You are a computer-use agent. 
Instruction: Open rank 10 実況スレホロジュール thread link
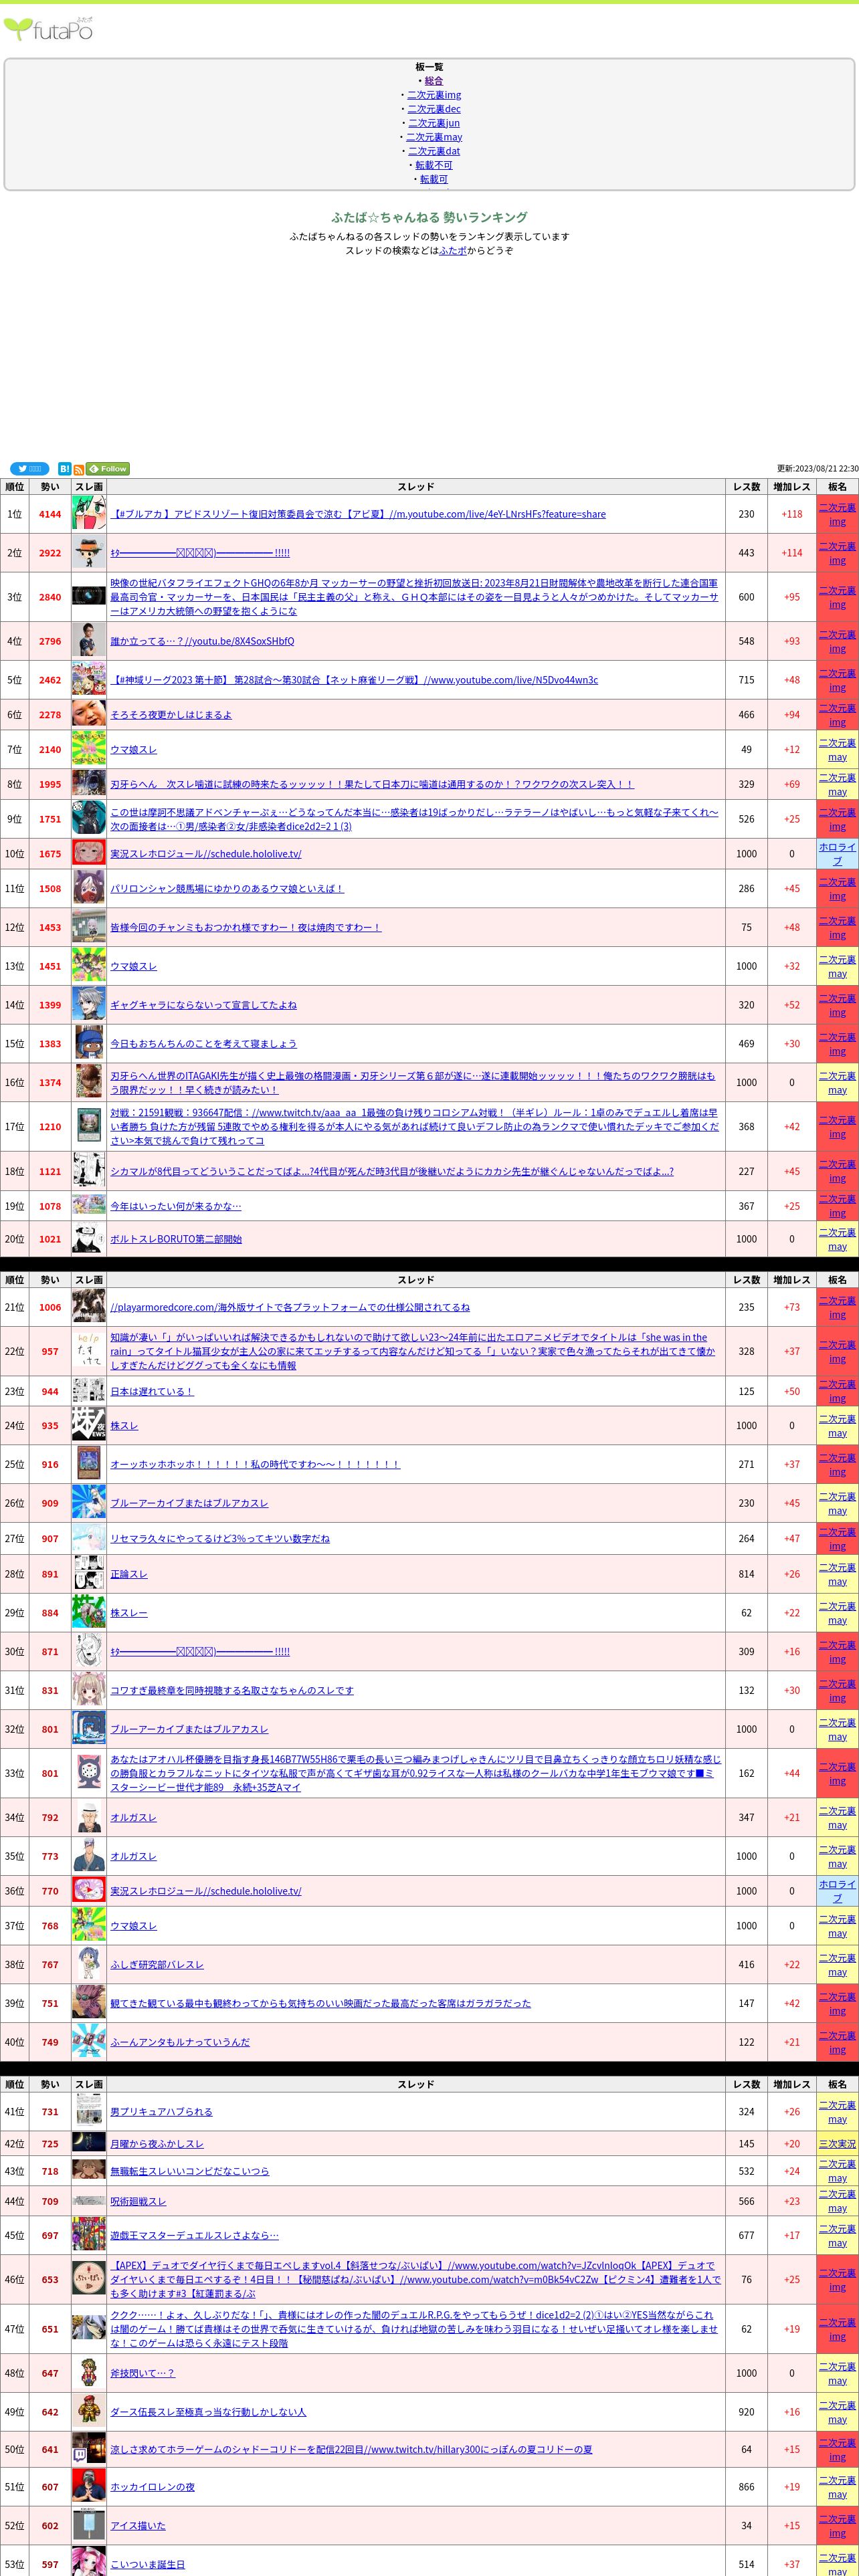point(205,853)
